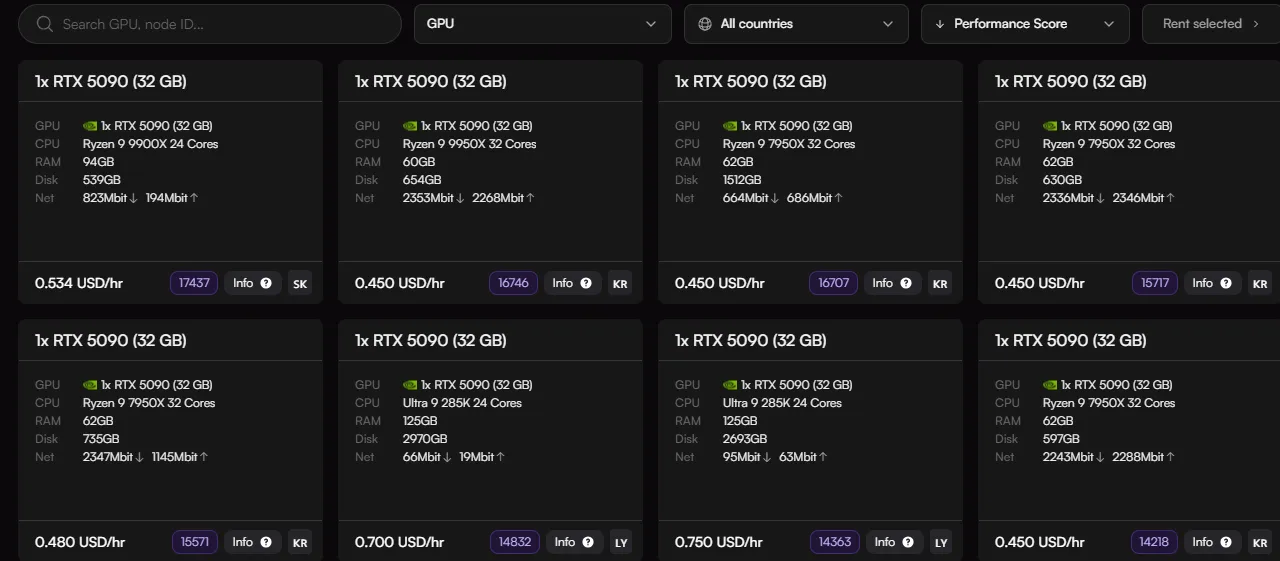Click NVIDIA logo in 630GB disk card
This screenshot has width=1280, height=561.
[1050, 126]
